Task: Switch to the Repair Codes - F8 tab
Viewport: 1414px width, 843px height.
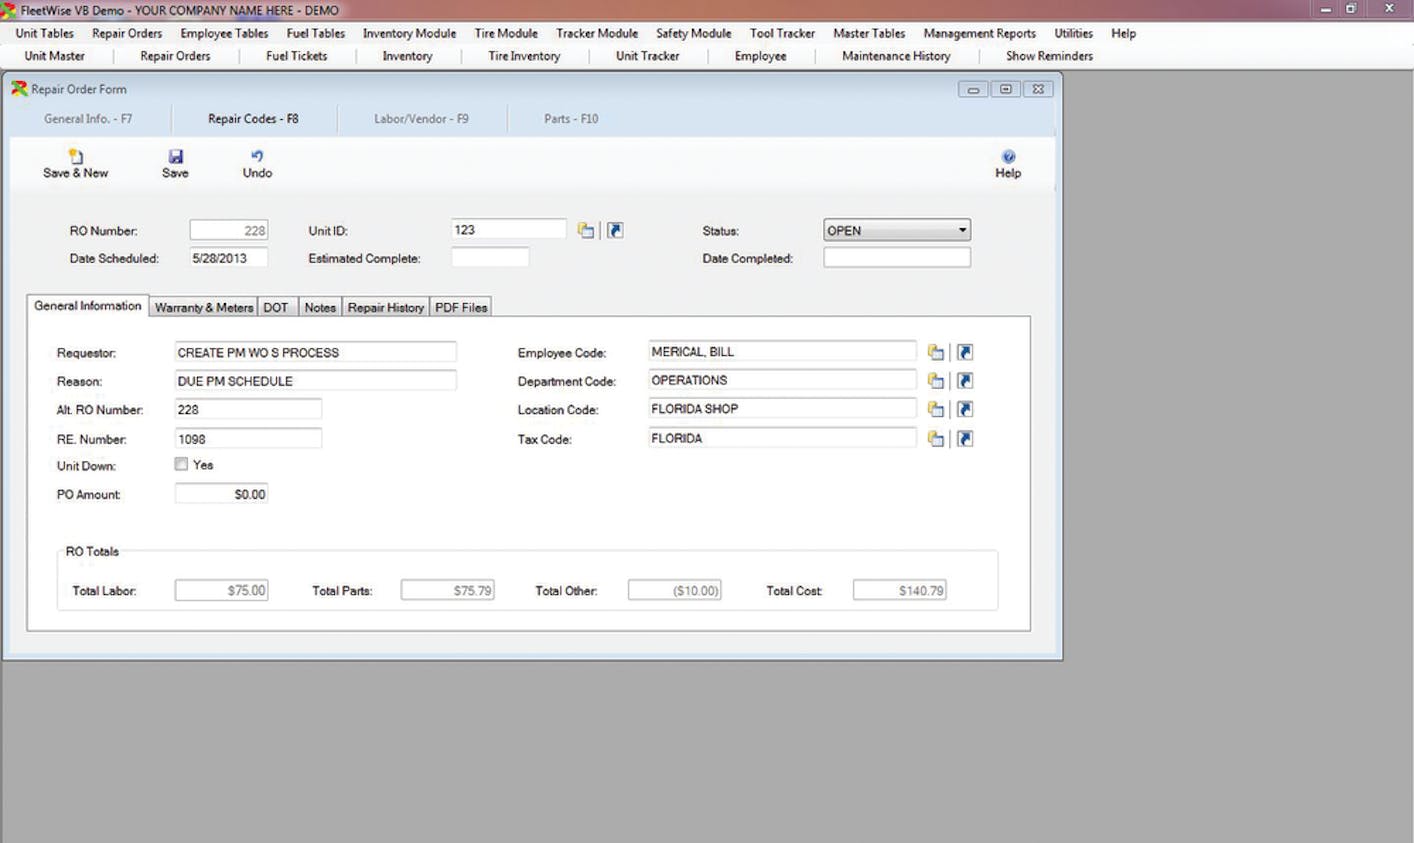Action: [253, 118]
